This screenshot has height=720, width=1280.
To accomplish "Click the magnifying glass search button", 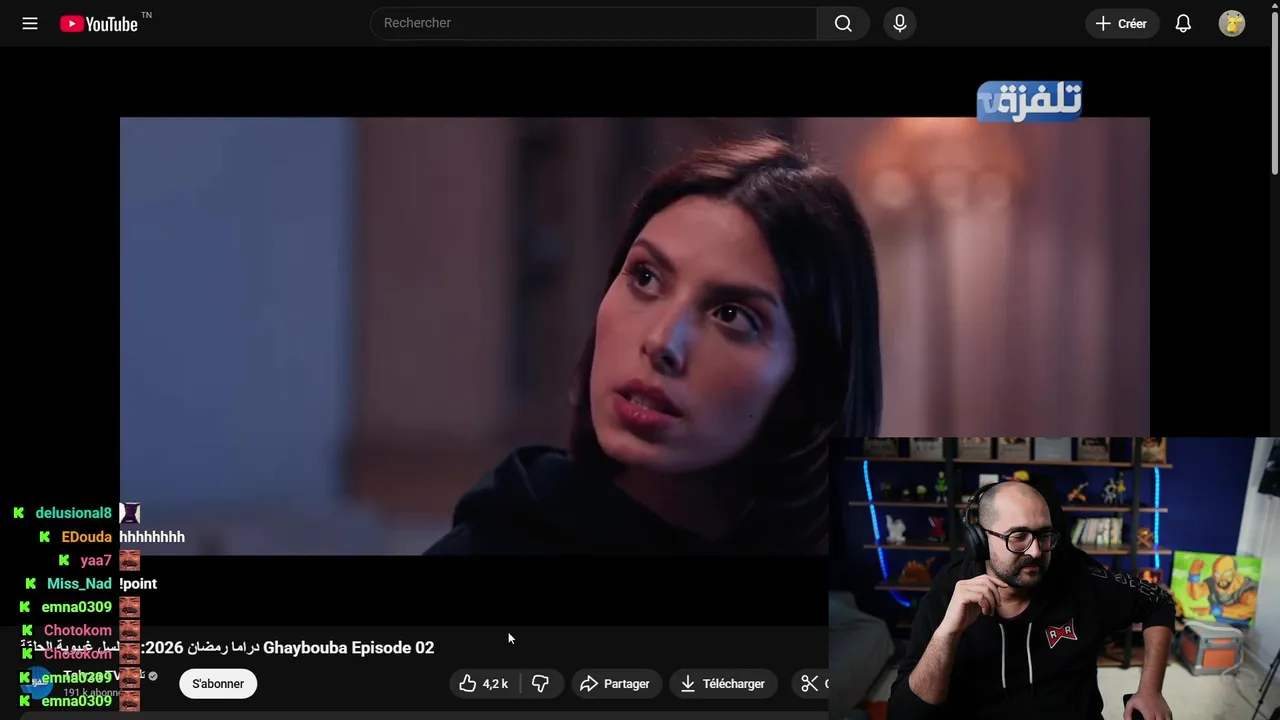I will pyautogui.click(x=843, y=23).
